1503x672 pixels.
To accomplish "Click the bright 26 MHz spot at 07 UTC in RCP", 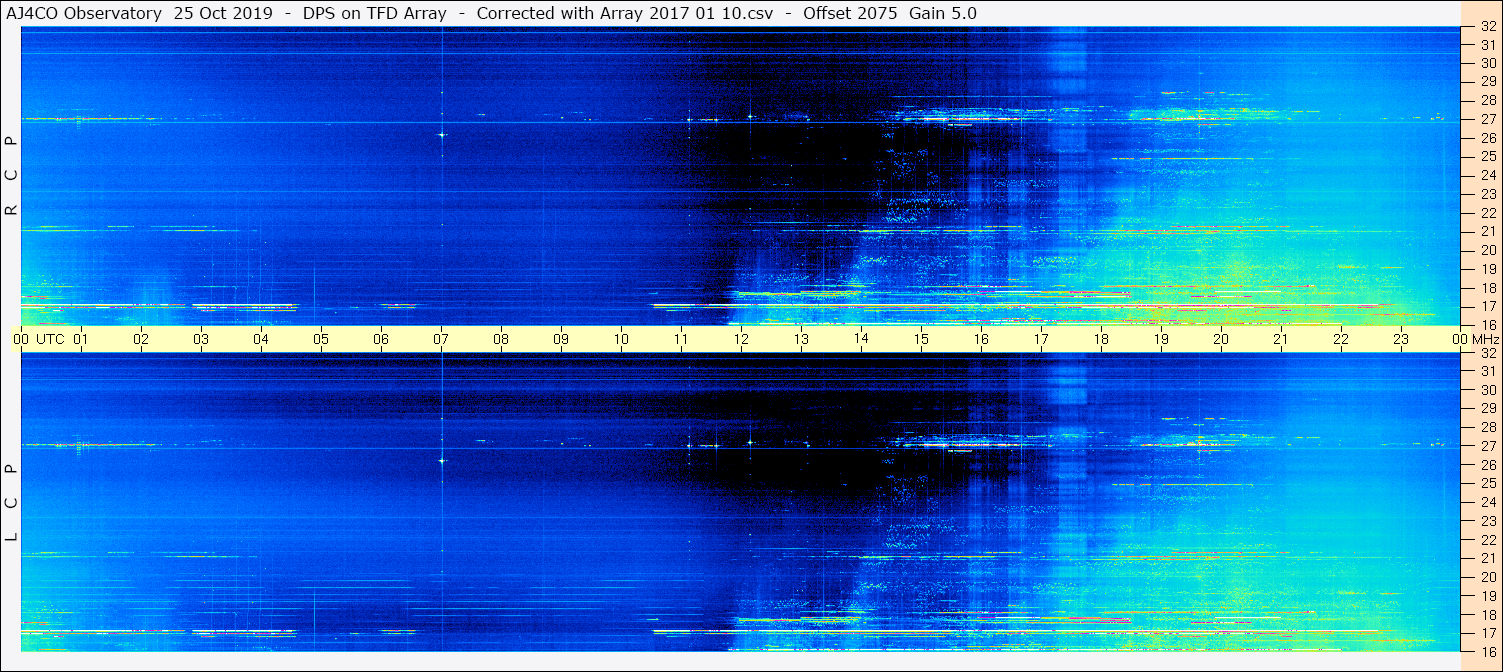I will (441, 134).
